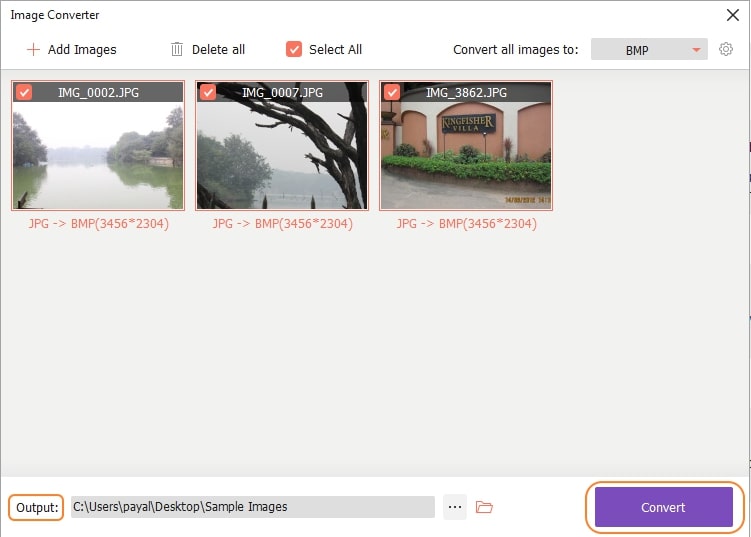Open conversion settings gear icon
This screenshot has width=751, height=537.
726,49
